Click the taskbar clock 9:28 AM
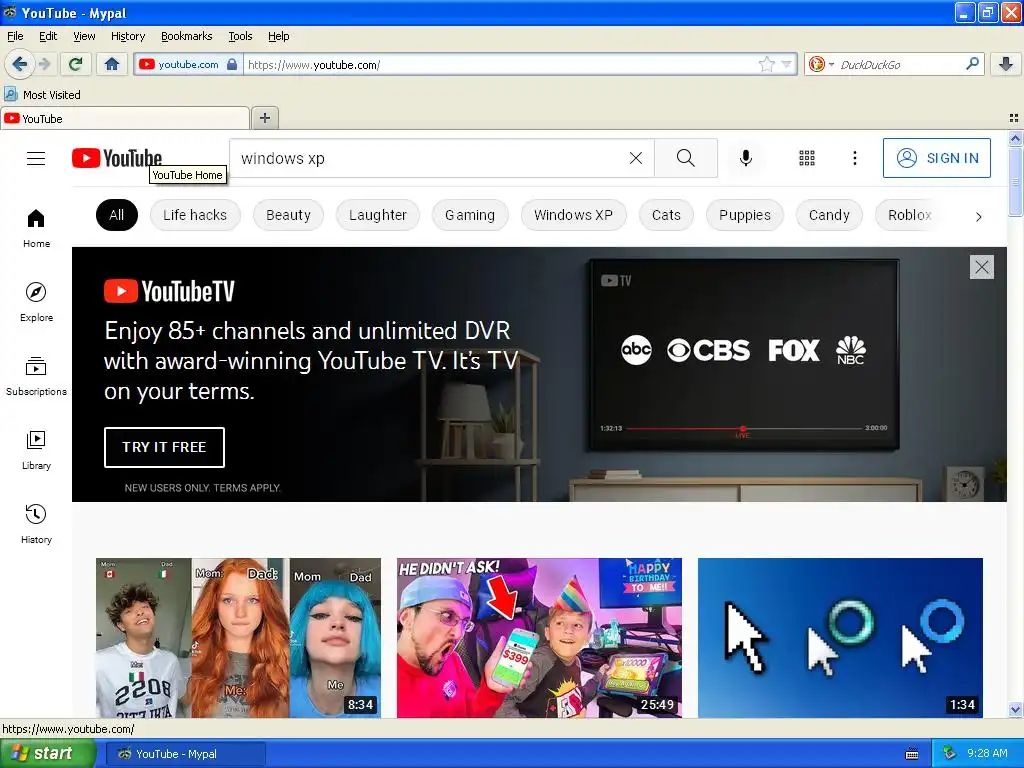This screenshot has width=1024, height=768. (987, 754)
